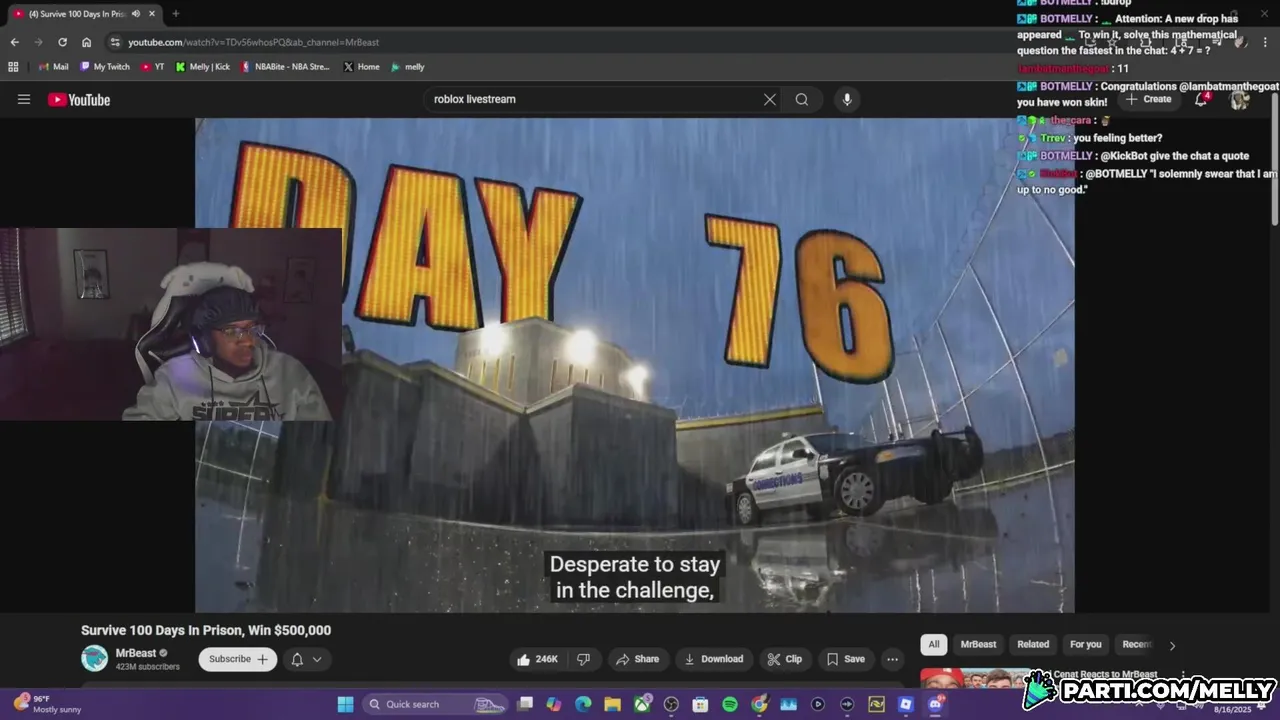The width and height of the screenshot is (1280, 720).
Task: View site information icon in address bar
Action: point(115,42)
